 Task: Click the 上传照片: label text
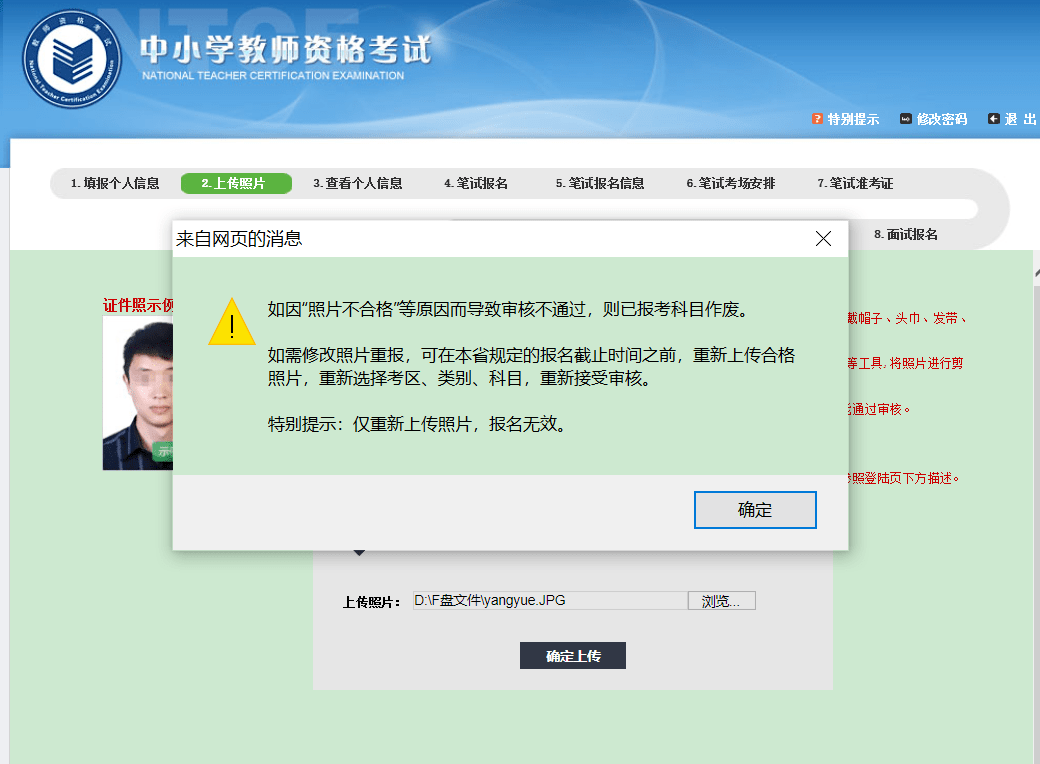click(371, 602)
